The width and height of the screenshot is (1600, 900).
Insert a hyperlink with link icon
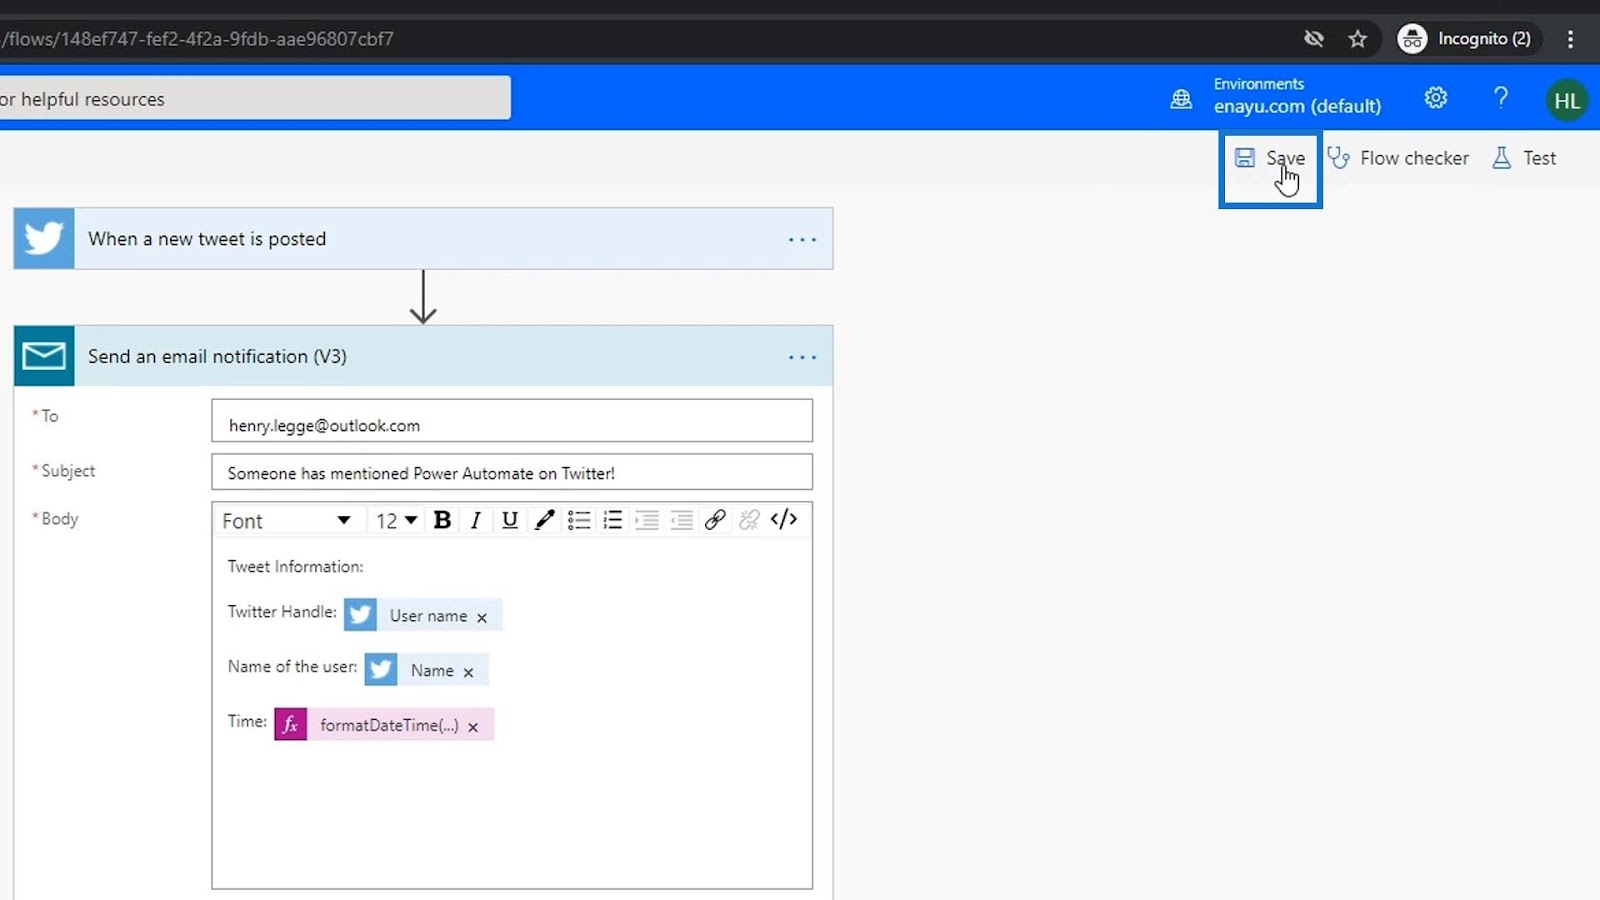click(x=715, y=520)
